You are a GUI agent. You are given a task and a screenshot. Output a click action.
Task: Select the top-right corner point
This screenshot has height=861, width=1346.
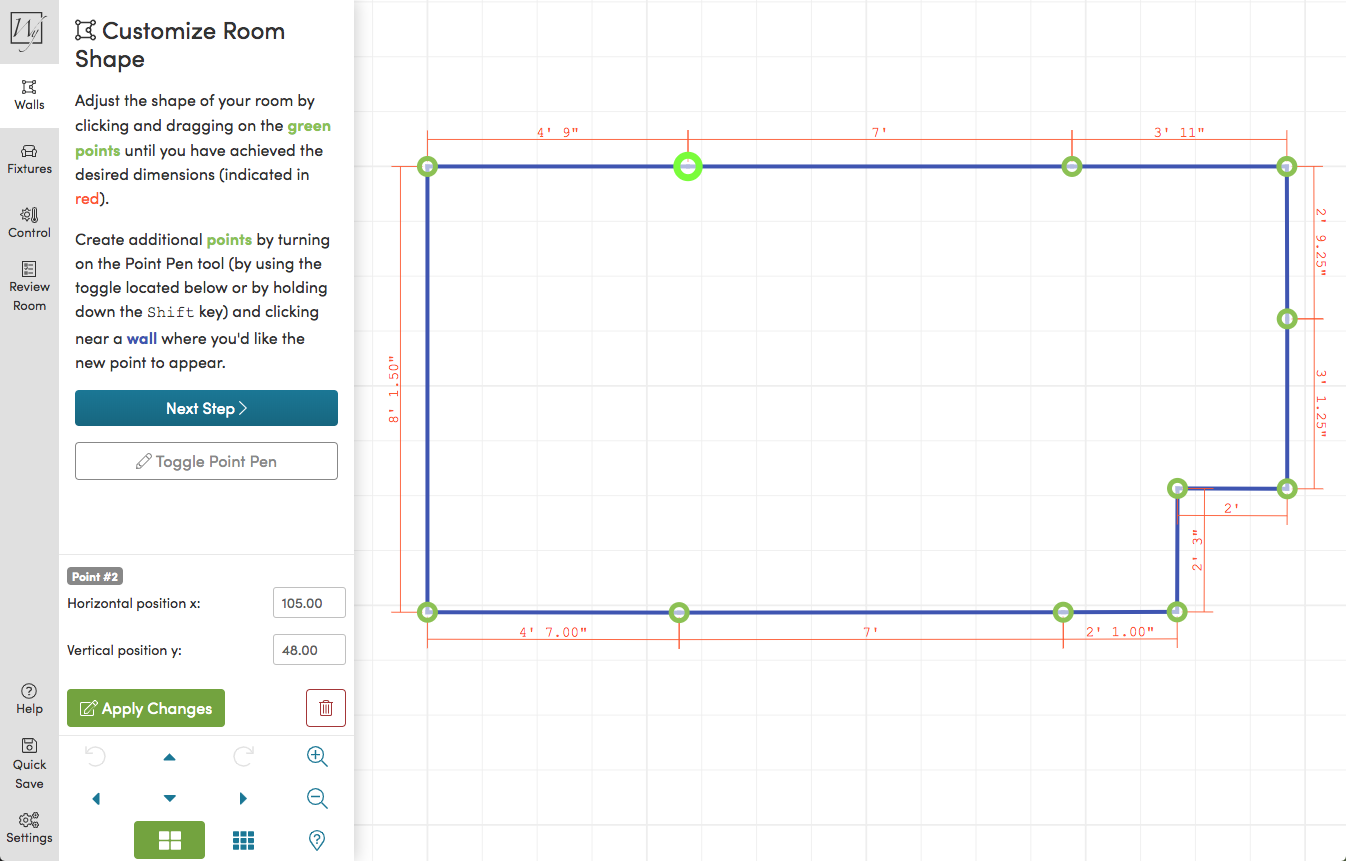pos(1287,166)
